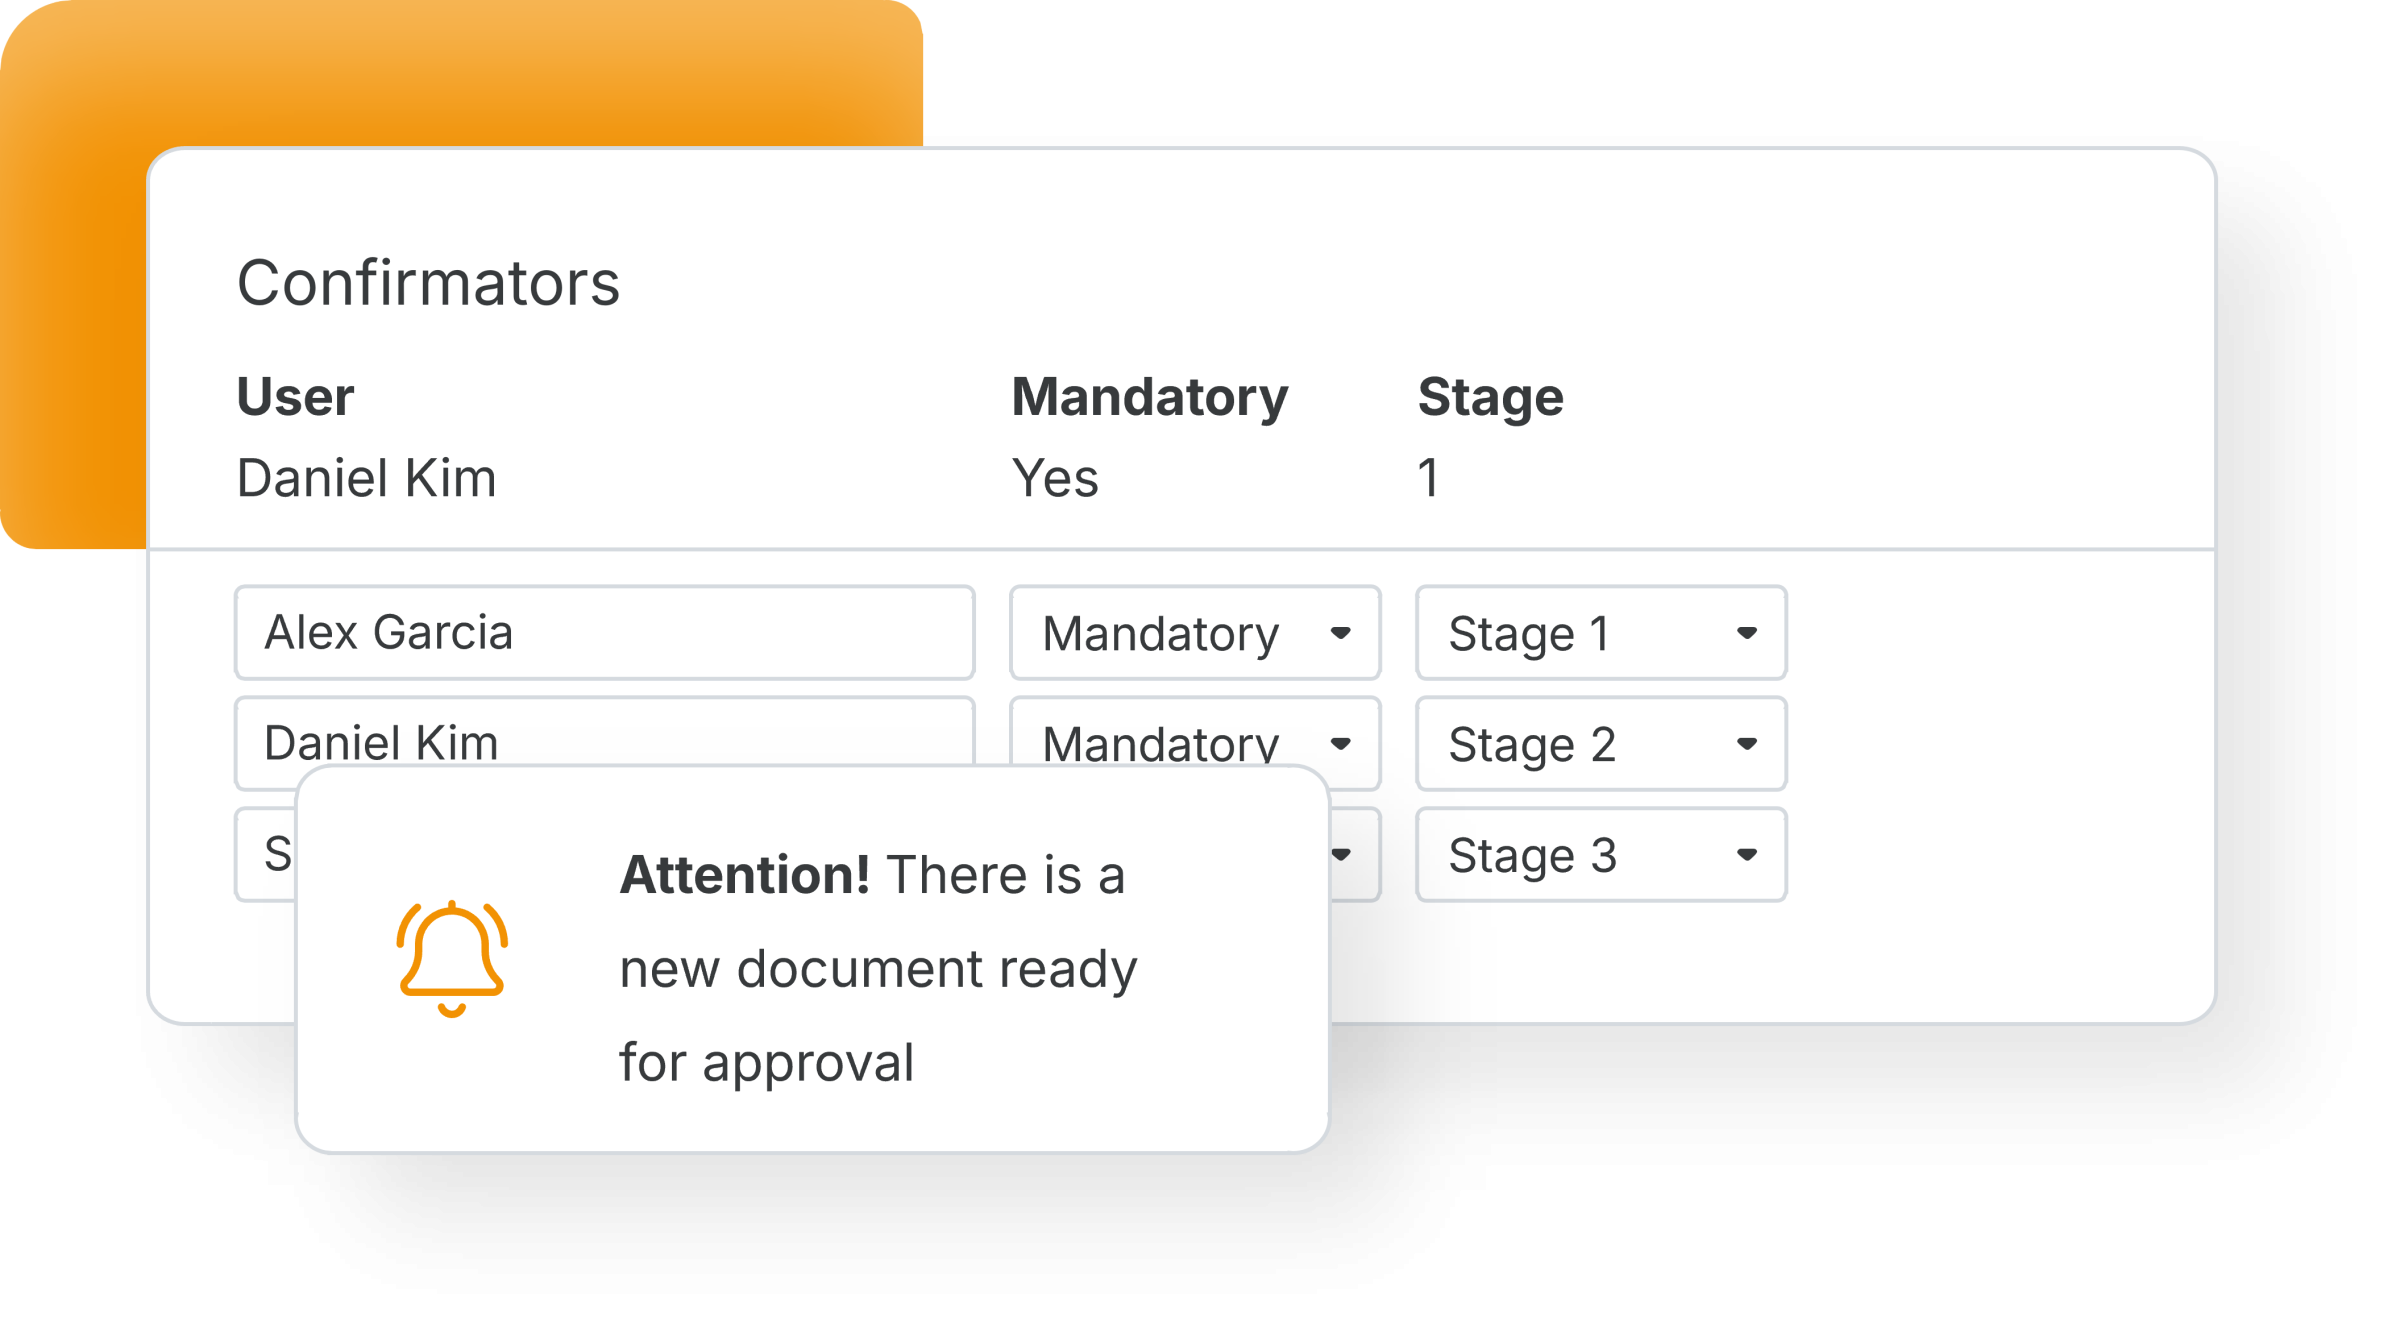Click the User column header
The width and height of the screenshot is (2400, 1337).
tap(295, 396)
